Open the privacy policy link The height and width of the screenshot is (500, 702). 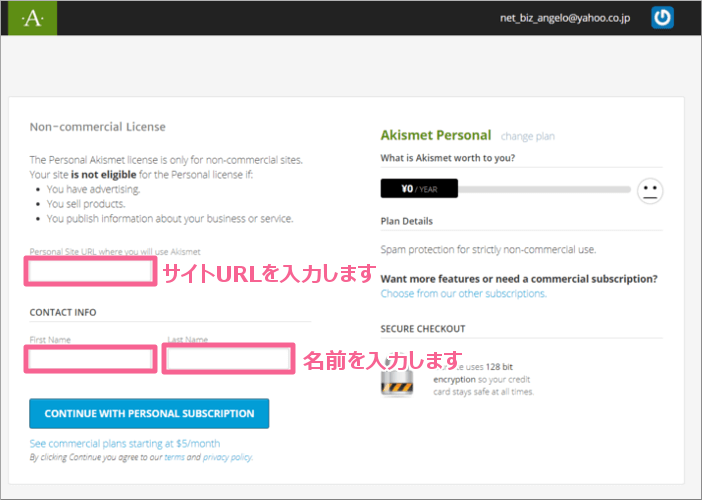pyautogui.click(x=227, y=457)
